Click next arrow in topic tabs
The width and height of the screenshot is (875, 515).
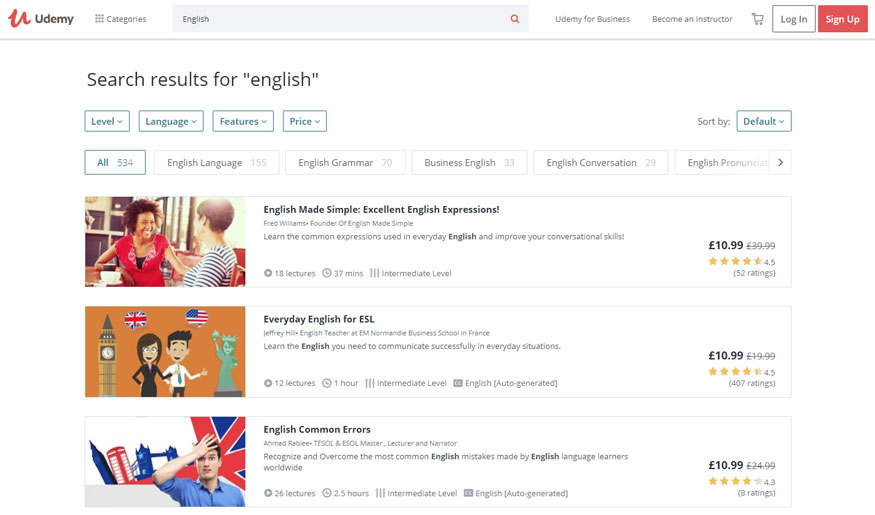tap(781, 162)
